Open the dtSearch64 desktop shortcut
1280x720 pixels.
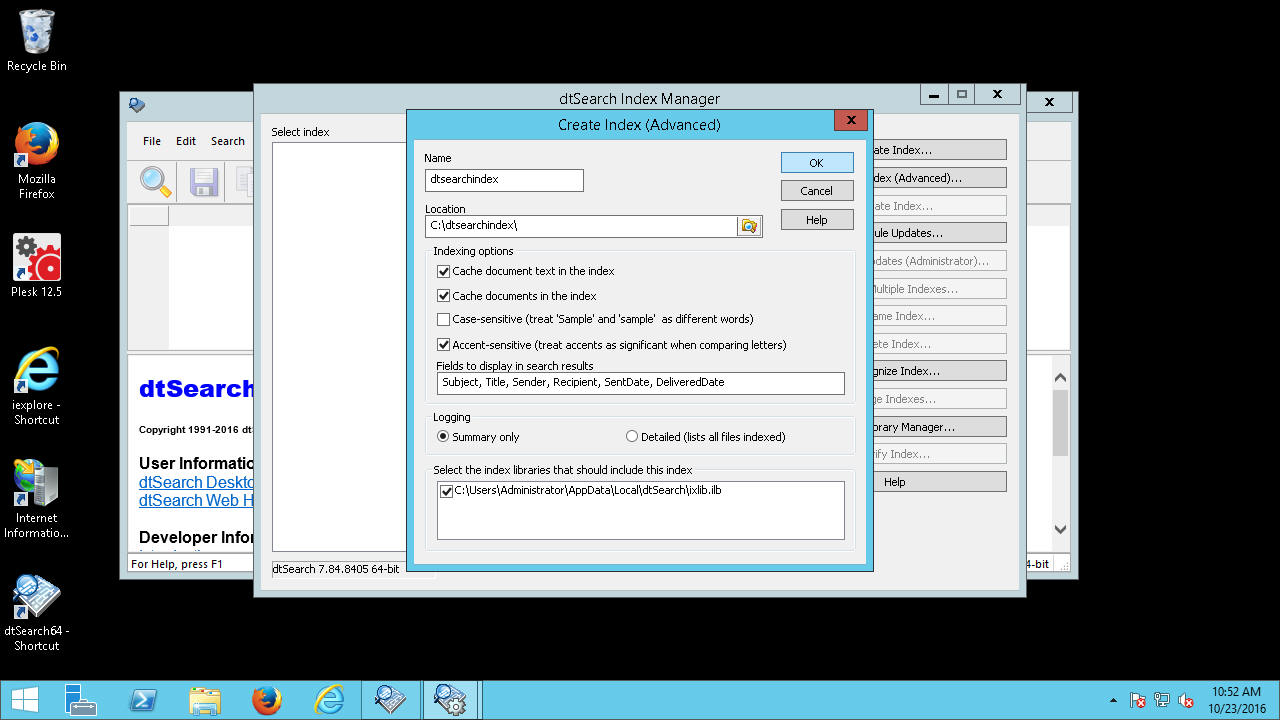[37, 613]
